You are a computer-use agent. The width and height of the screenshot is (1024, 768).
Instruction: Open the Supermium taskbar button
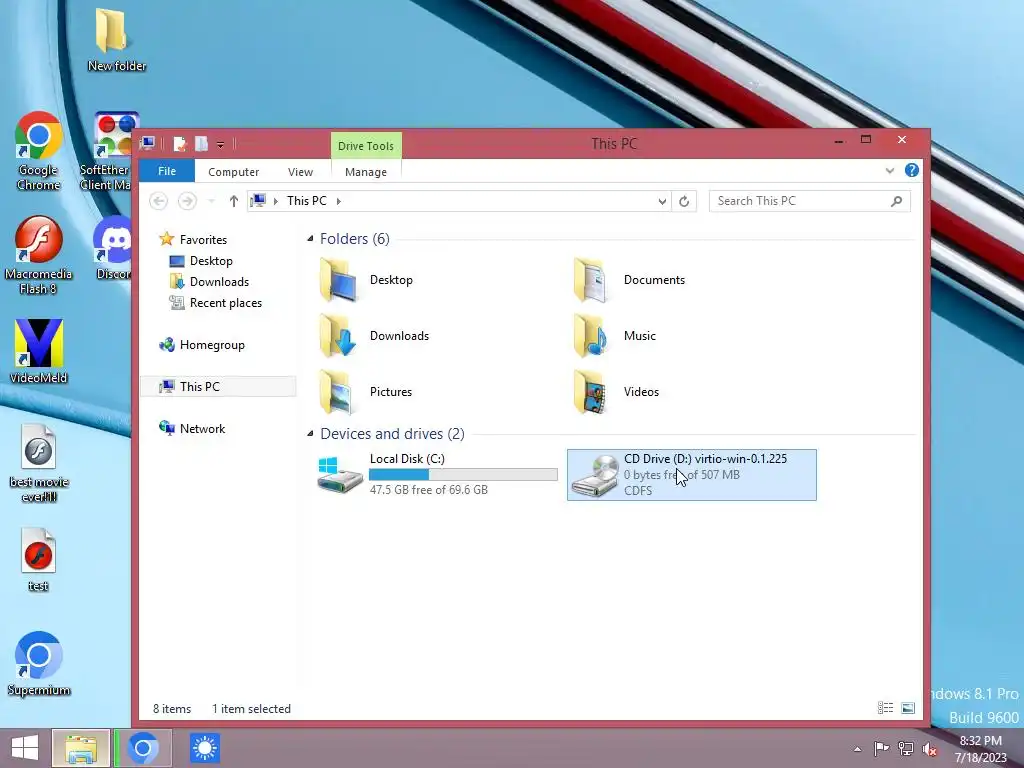(143, 748)
